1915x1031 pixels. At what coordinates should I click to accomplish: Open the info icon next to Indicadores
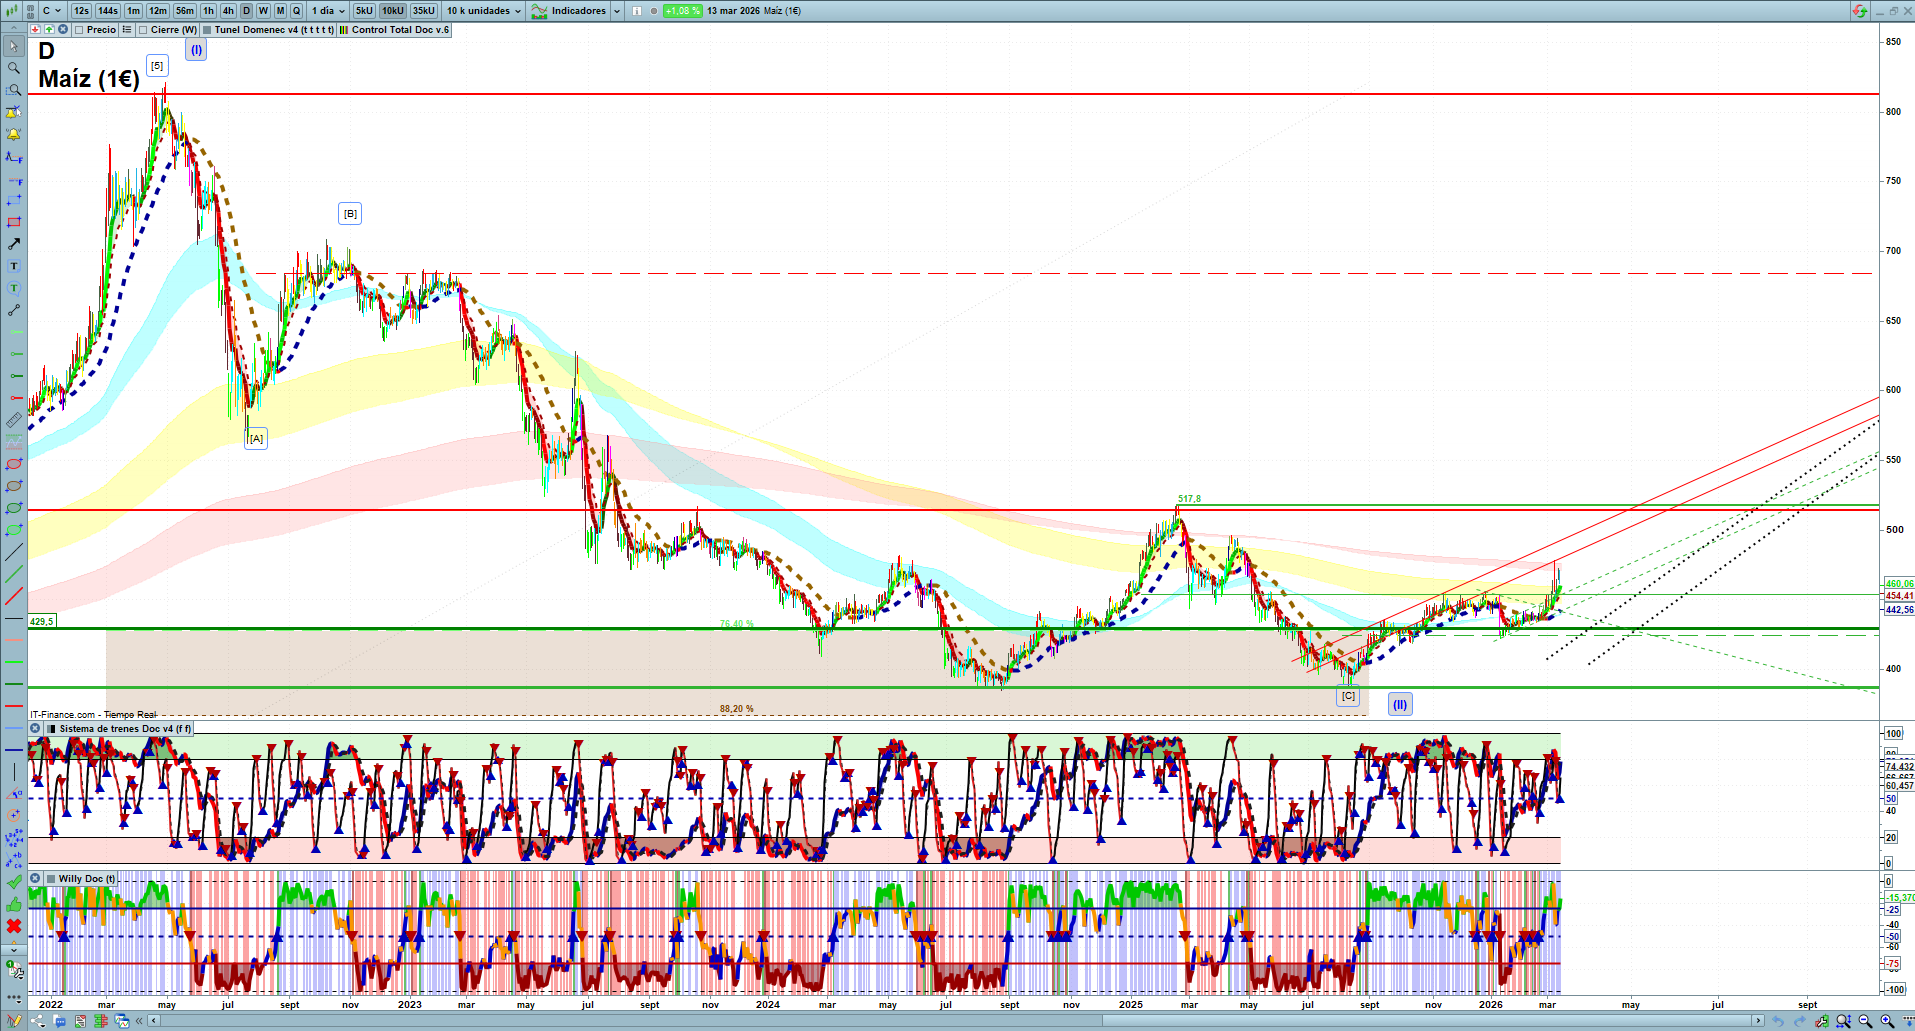click(637, 11)
